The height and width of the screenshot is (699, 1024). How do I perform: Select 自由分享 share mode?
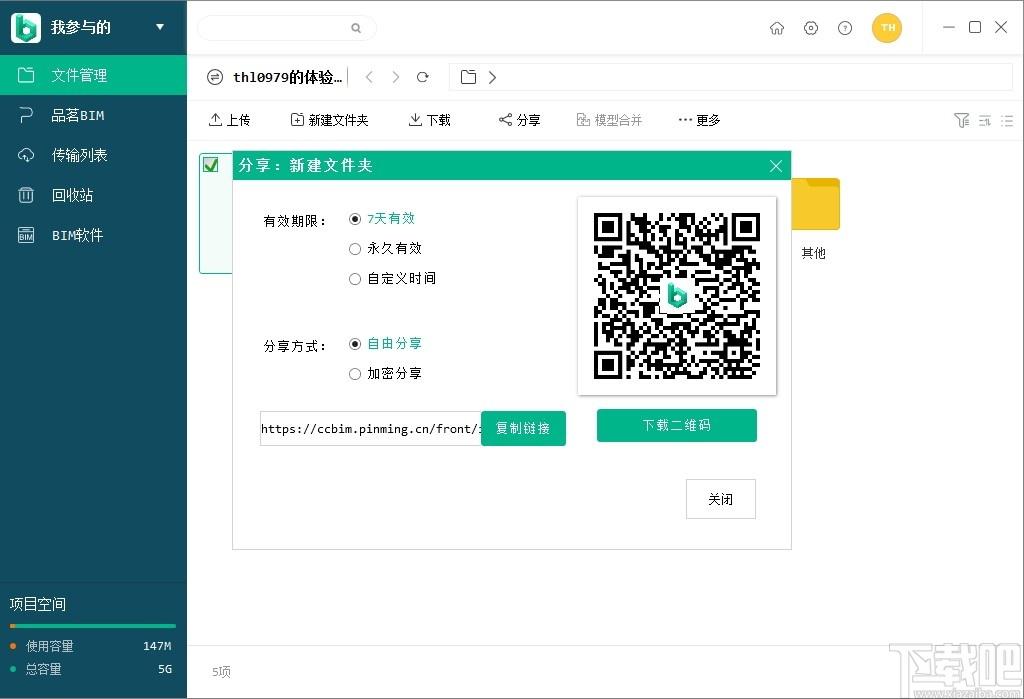click(385, 344)
